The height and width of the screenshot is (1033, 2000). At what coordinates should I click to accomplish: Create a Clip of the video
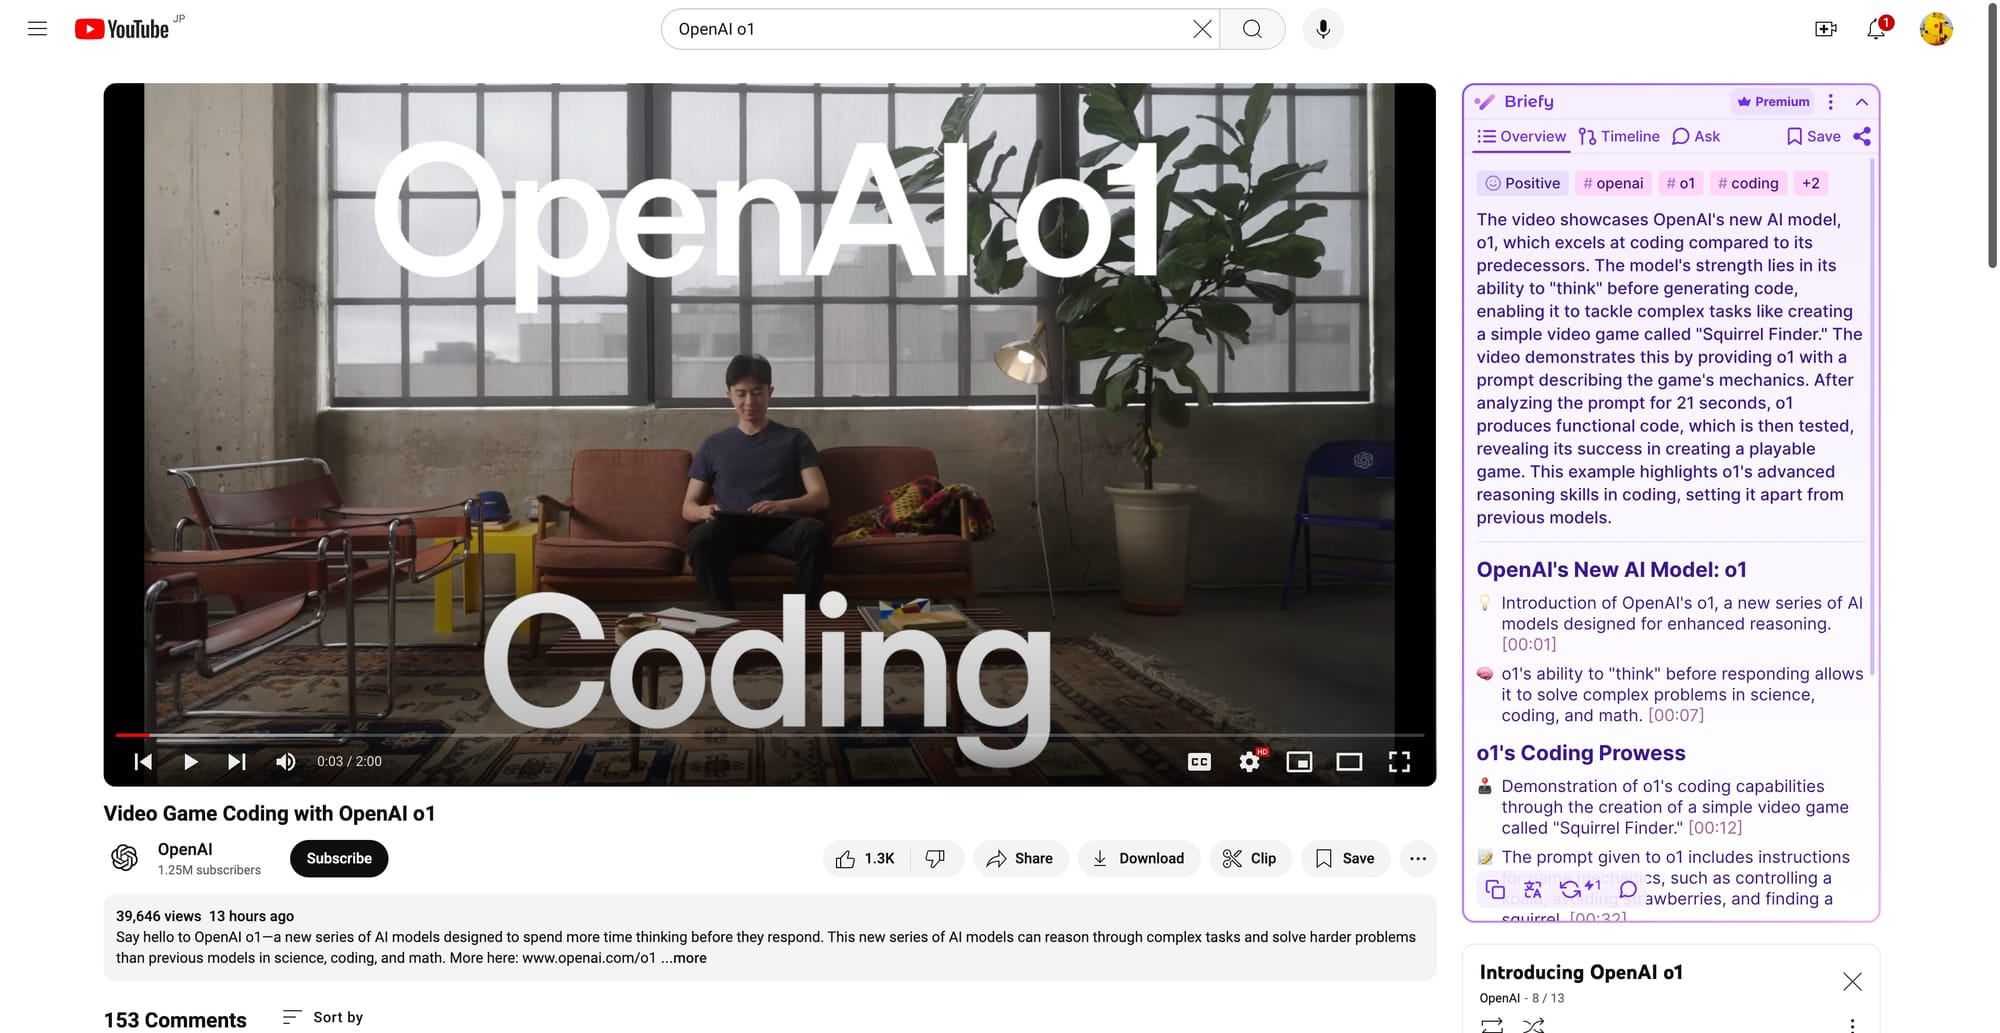coord(1250,858)
